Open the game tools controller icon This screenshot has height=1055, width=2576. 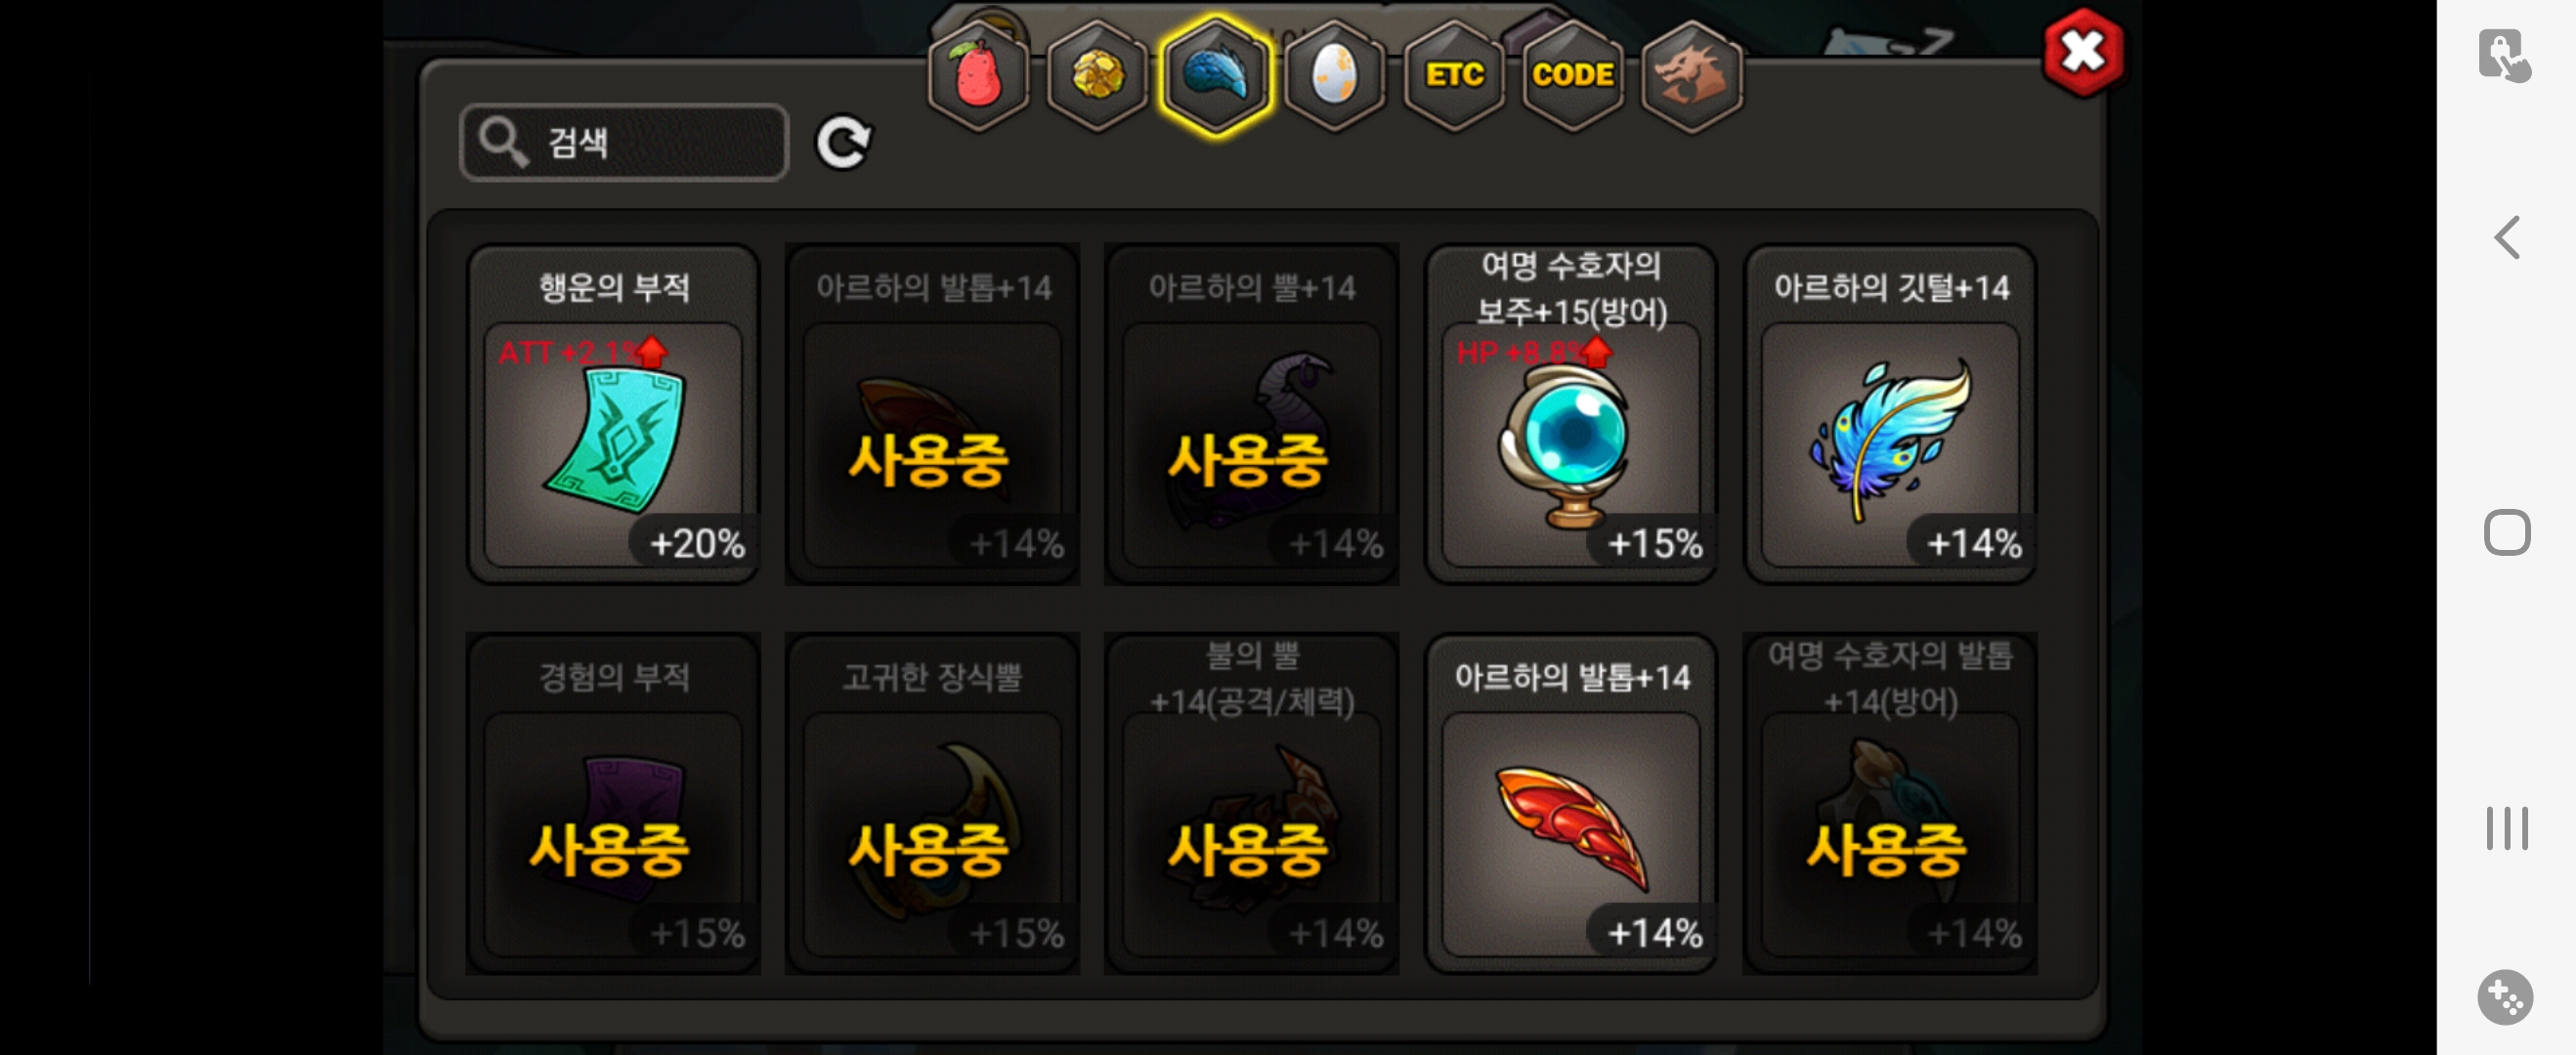(x=2505, y=997)
